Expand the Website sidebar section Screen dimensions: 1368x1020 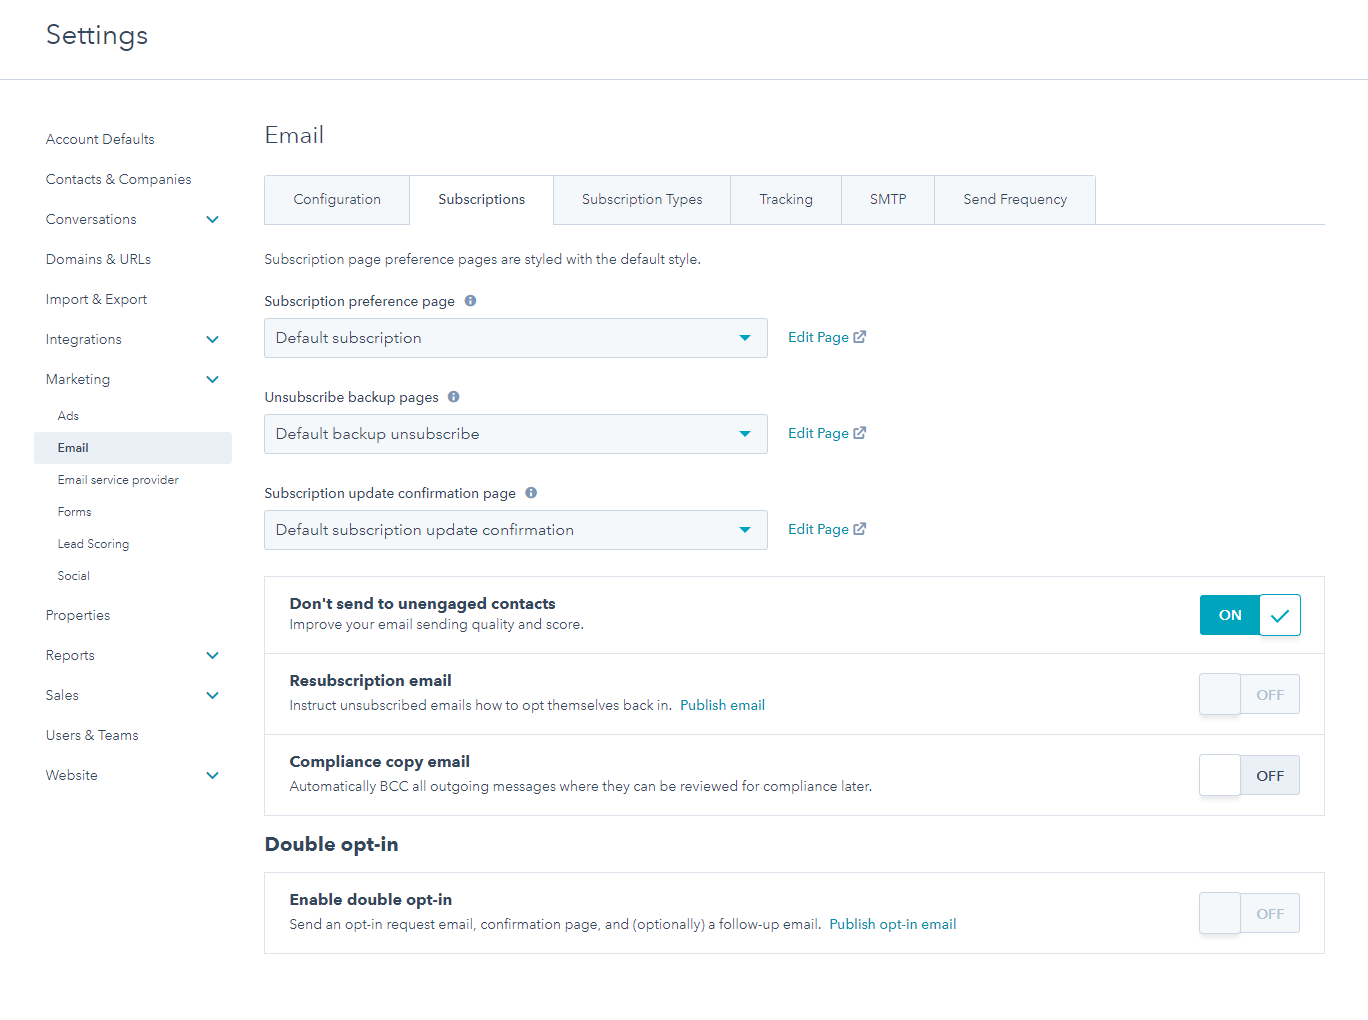point(212,775)
